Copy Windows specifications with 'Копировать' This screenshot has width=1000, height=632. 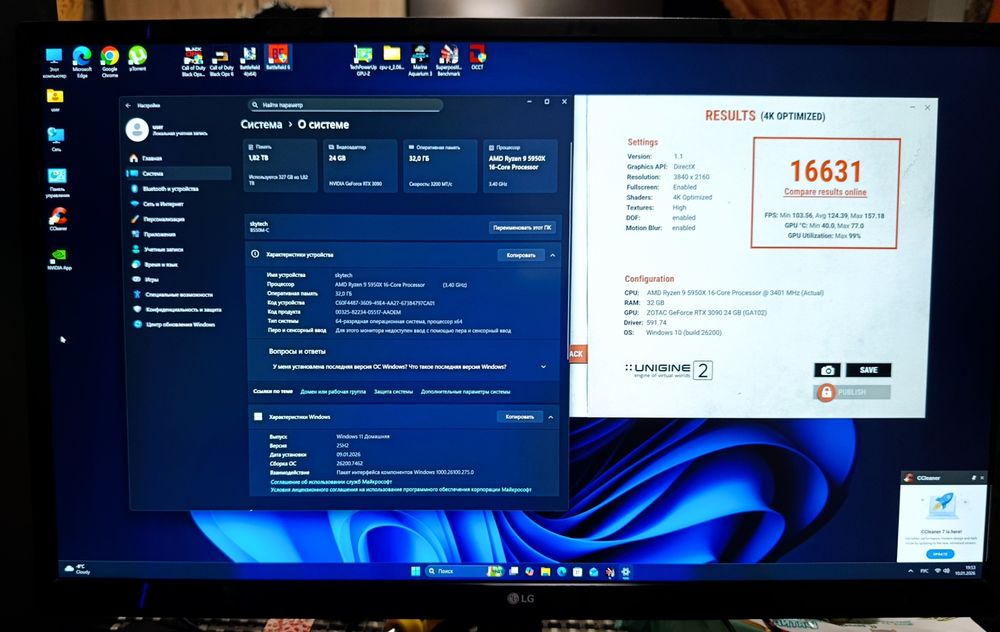519,417
